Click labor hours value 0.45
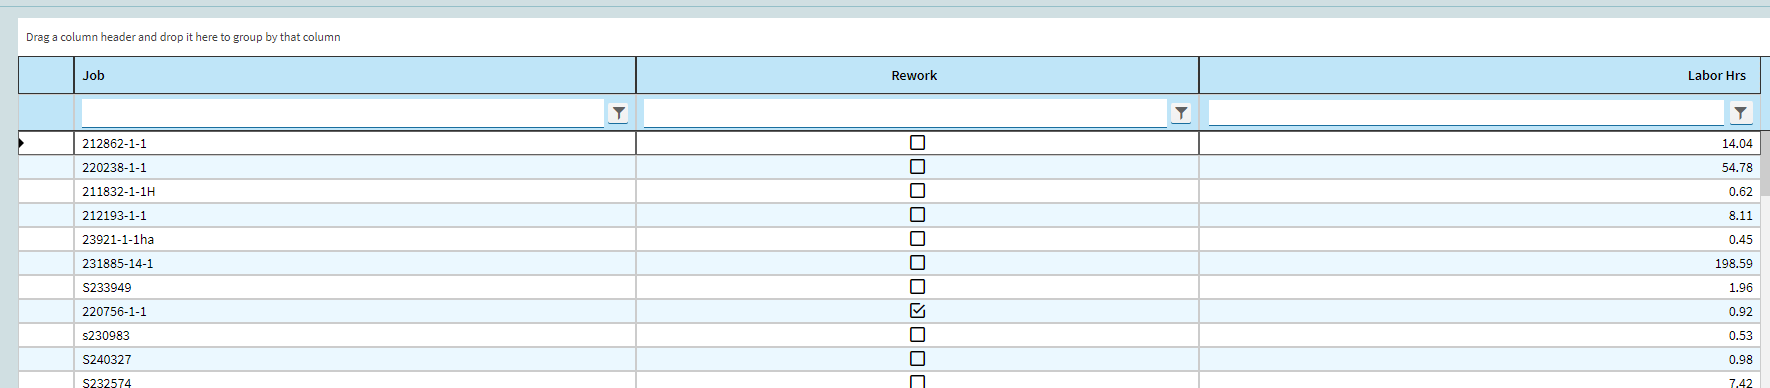The width and height of the screenshot is (1770, 388). tap(1740, 240)
